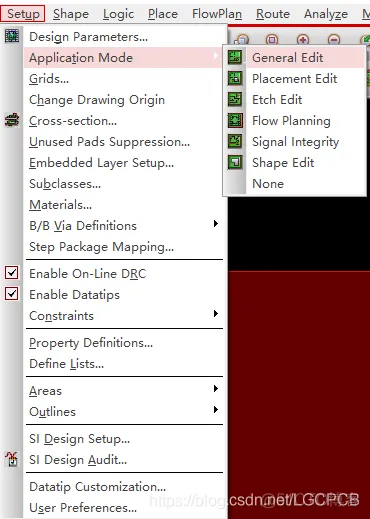Uncheck Enable On-Line DRC checkbox
370x519 pixels.
pyautogui.click(x=12, y=273)
